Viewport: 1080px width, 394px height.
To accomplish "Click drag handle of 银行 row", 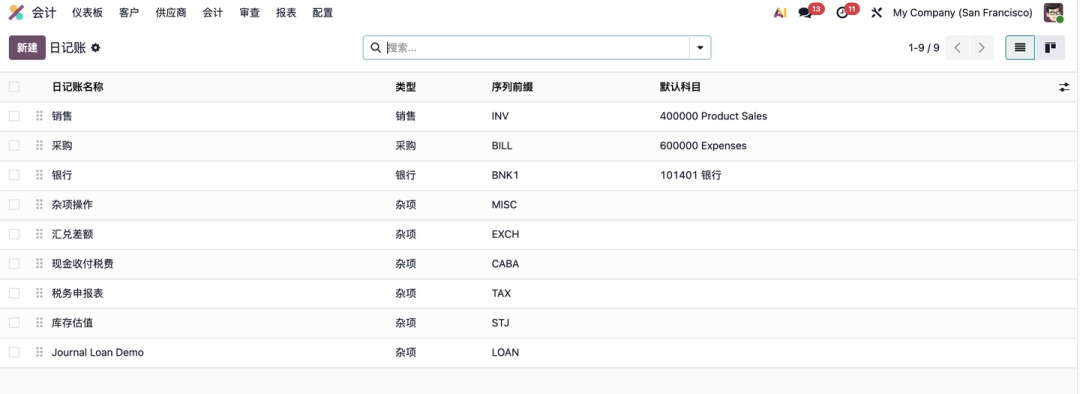I will click(x=39, y=176).
